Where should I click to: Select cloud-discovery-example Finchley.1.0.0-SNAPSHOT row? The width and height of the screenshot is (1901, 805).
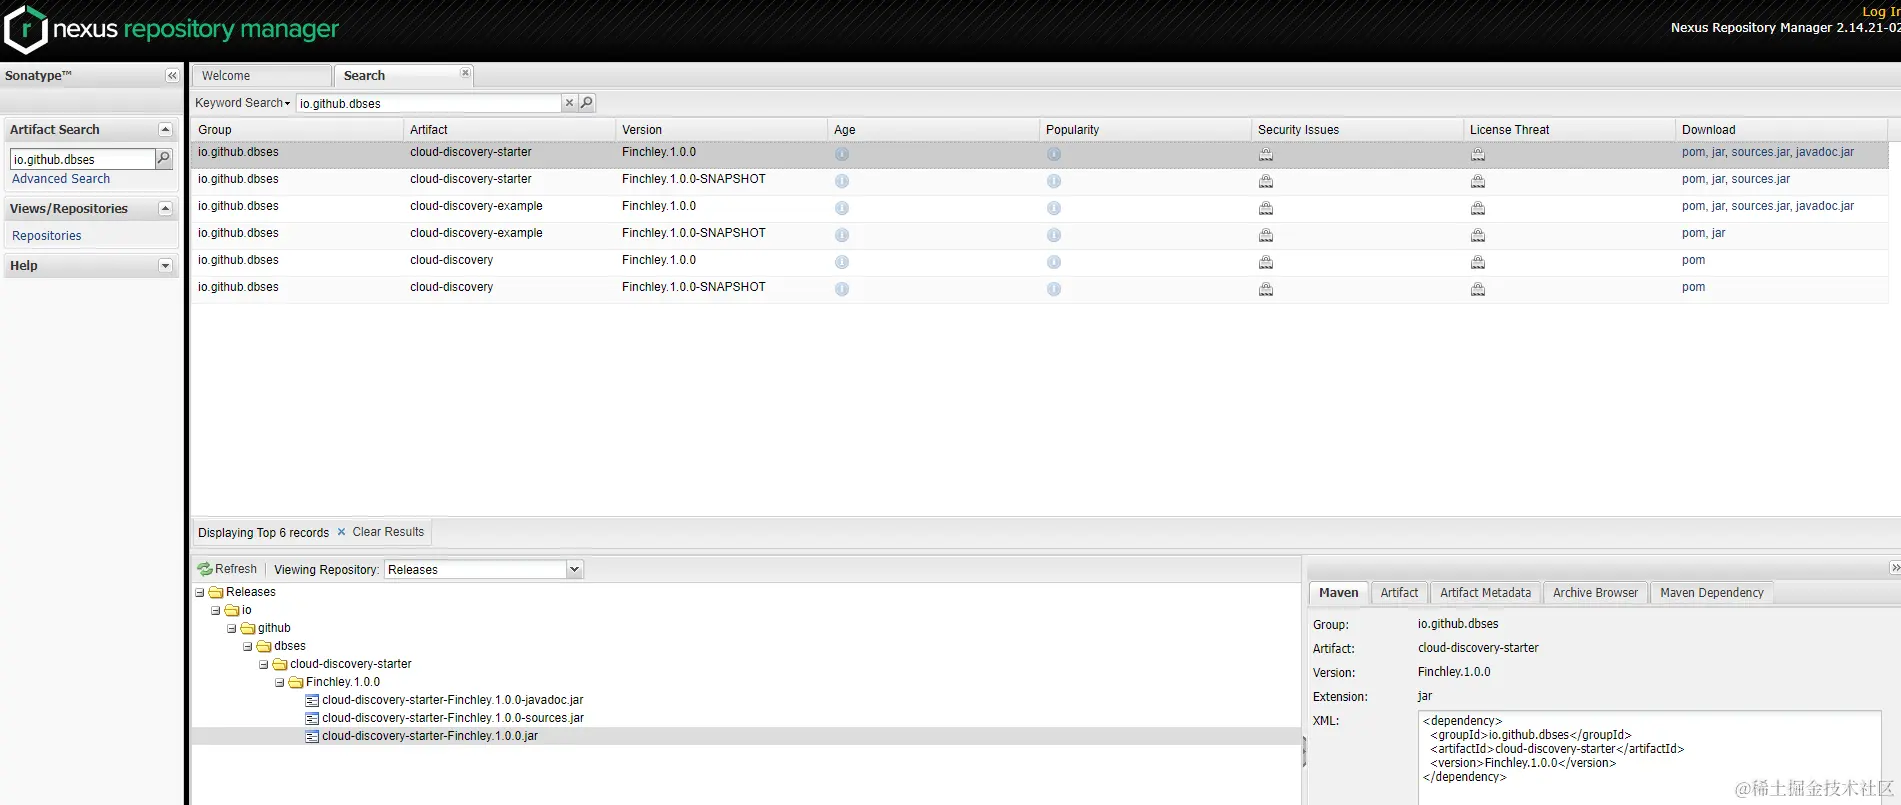point(1040,234)
